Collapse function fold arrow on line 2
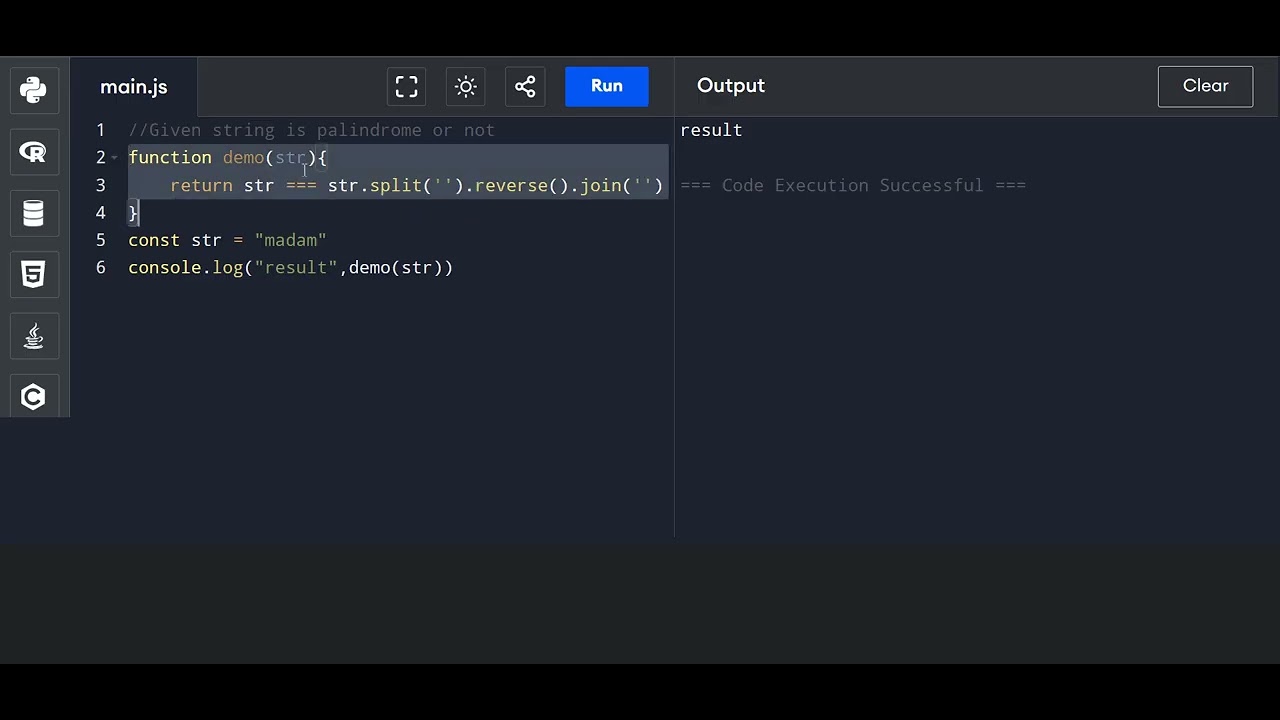This screenshot has height=720, width=1280. (114, 158)
